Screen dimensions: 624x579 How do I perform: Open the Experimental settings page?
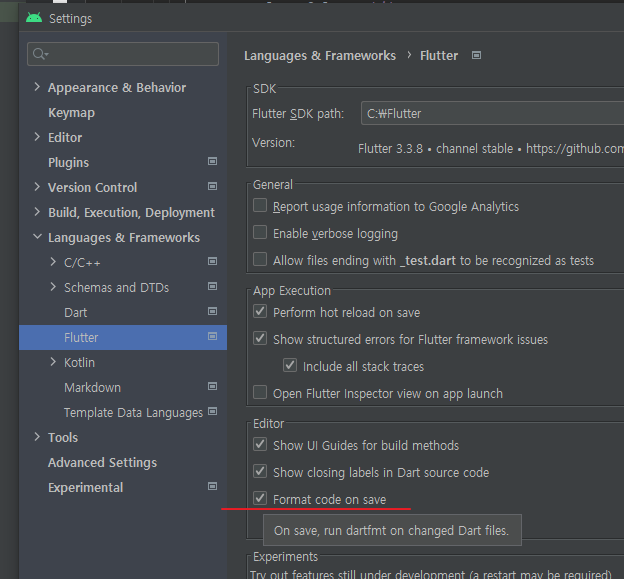click(86, 487)
